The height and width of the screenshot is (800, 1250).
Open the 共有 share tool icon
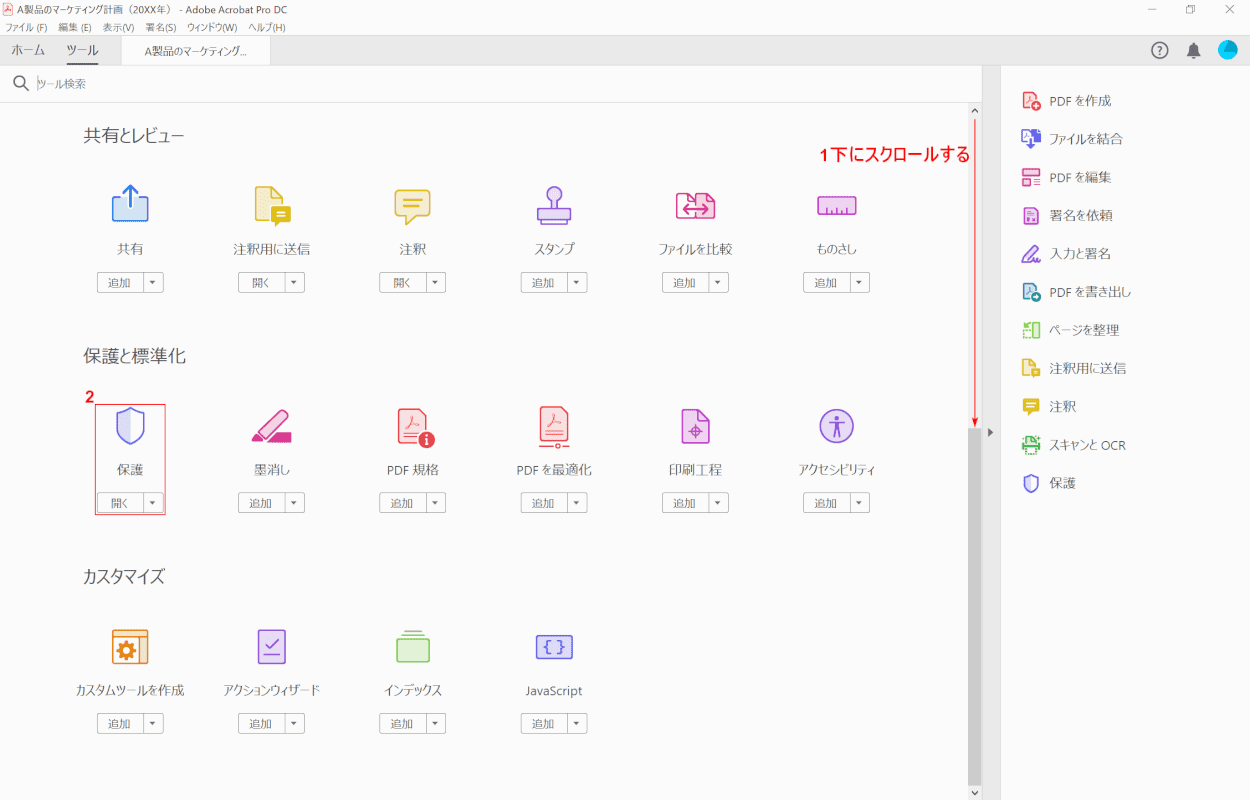(x=130, y=204)
